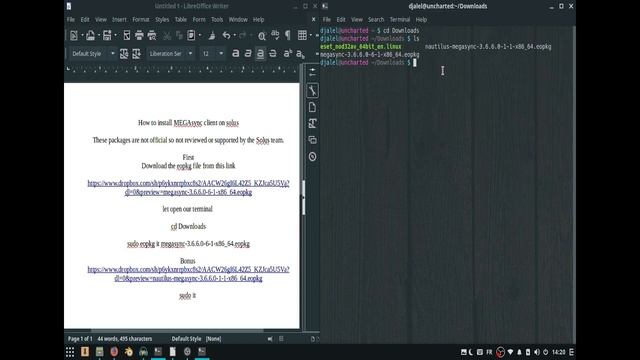Click Page 1 of 1 status field
This screenshot has height=360, width=640.
(x=80, y=339)
